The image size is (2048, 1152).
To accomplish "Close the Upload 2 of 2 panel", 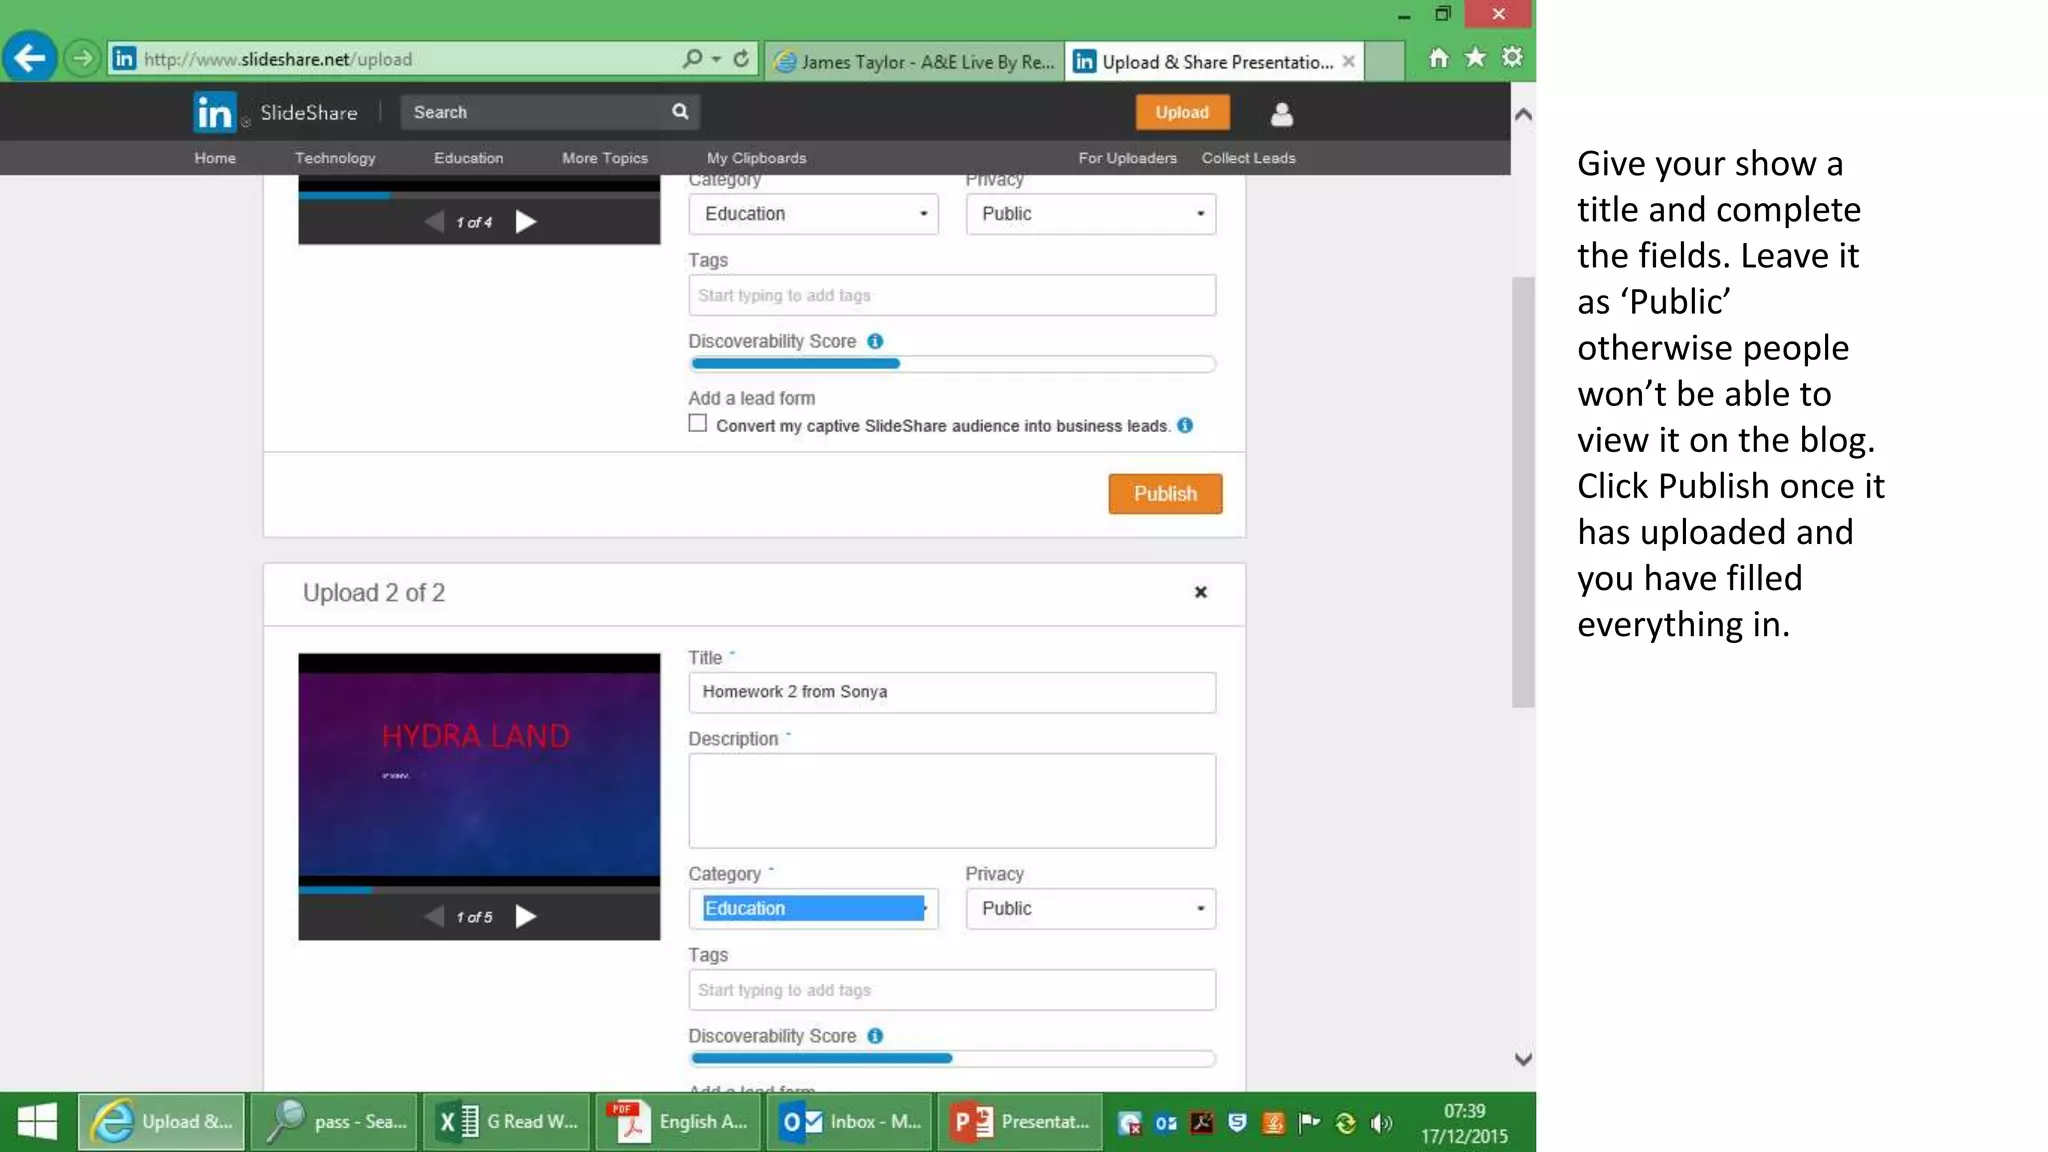I will coord(1201,592).
